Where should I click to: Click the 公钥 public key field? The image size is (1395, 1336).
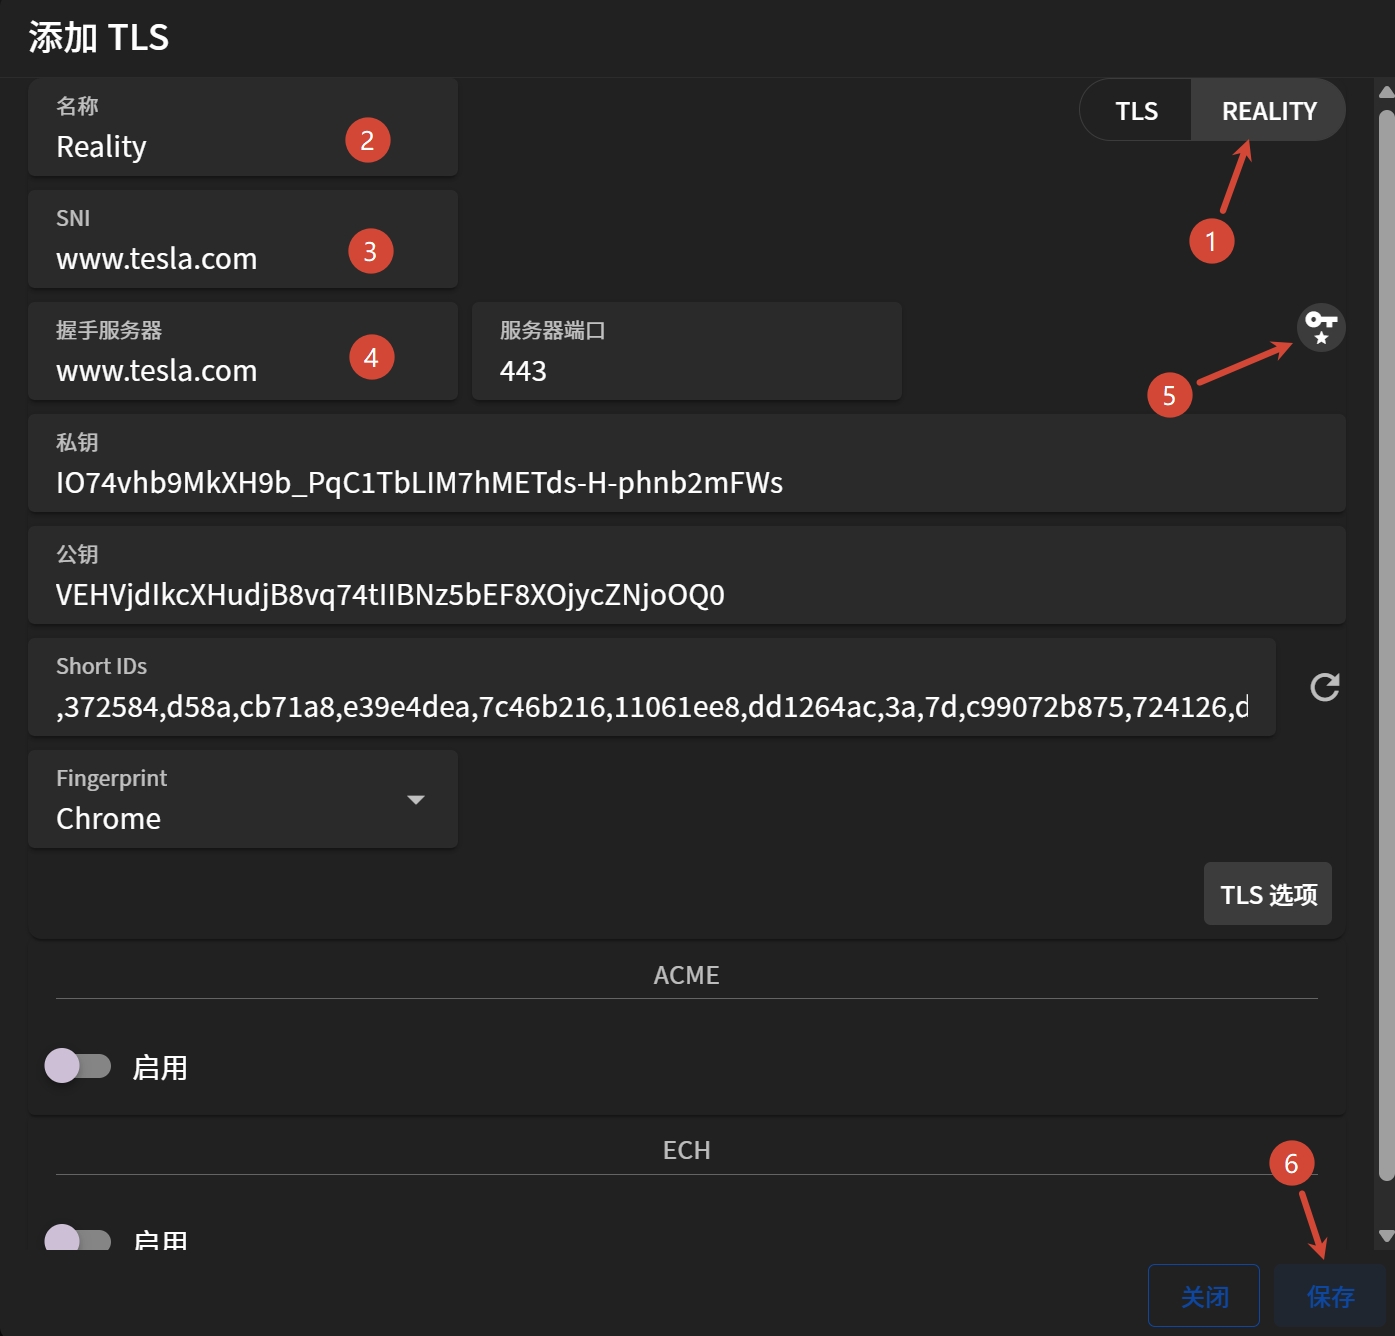pyautogui.click(x=686, y=595)
